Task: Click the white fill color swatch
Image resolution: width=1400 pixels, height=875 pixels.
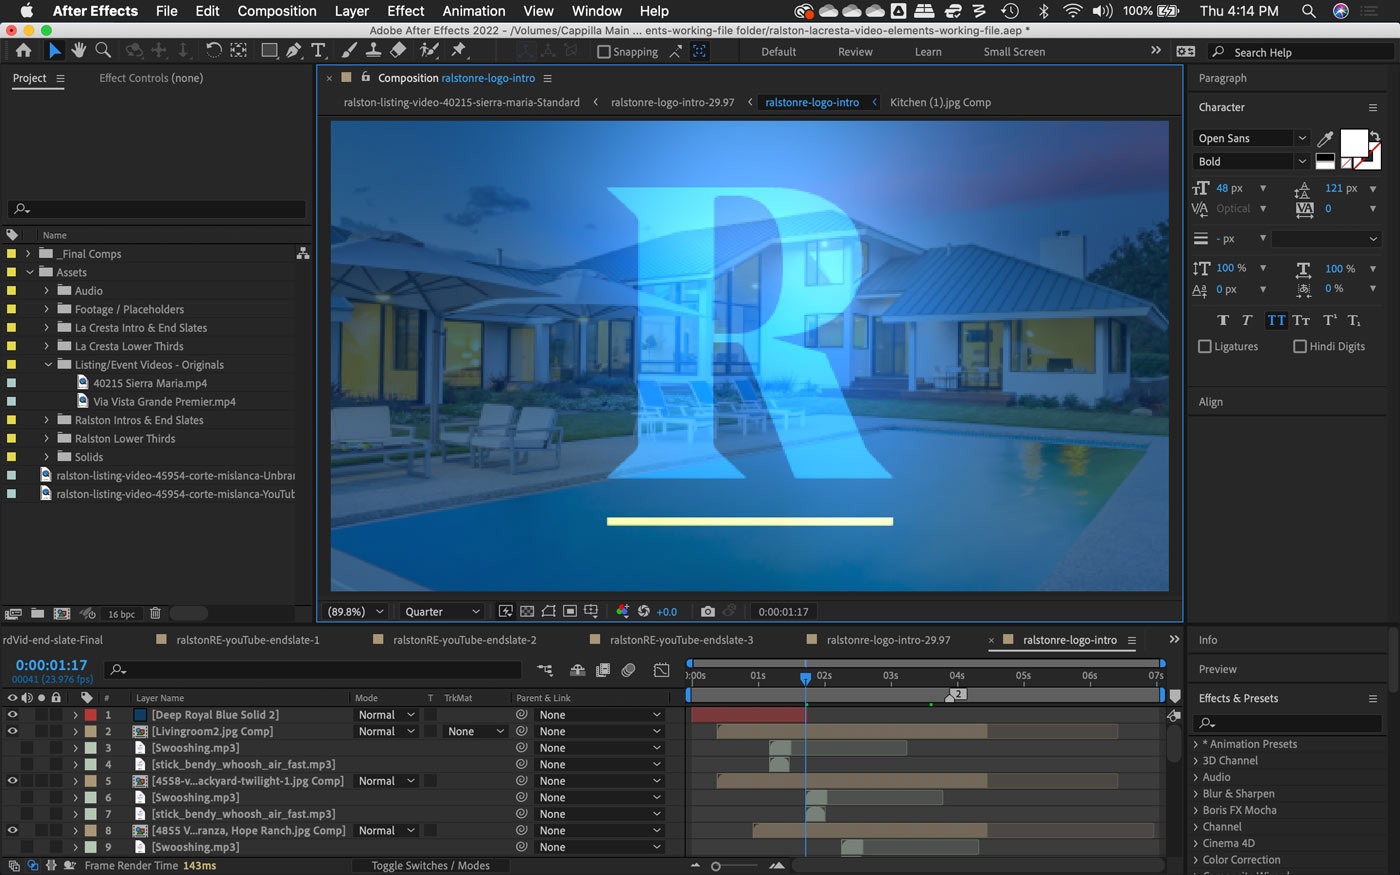Action: click(x=1353, y=142)
